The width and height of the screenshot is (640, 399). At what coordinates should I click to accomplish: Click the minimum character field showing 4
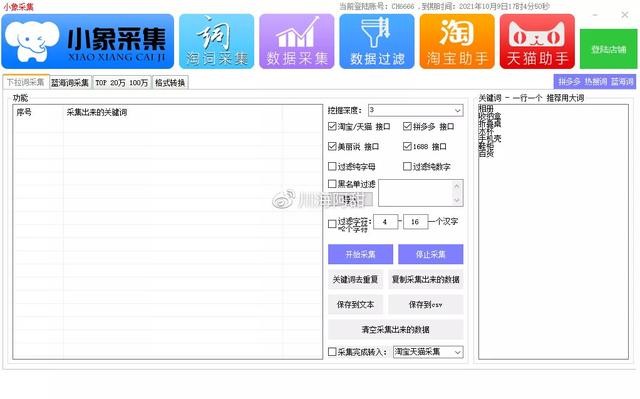[385, 222]
